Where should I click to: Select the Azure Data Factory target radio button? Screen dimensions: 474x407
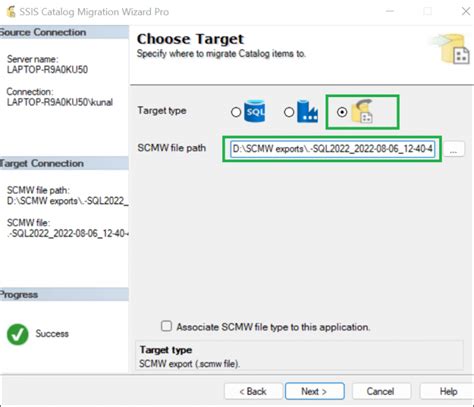coord(289,112)
